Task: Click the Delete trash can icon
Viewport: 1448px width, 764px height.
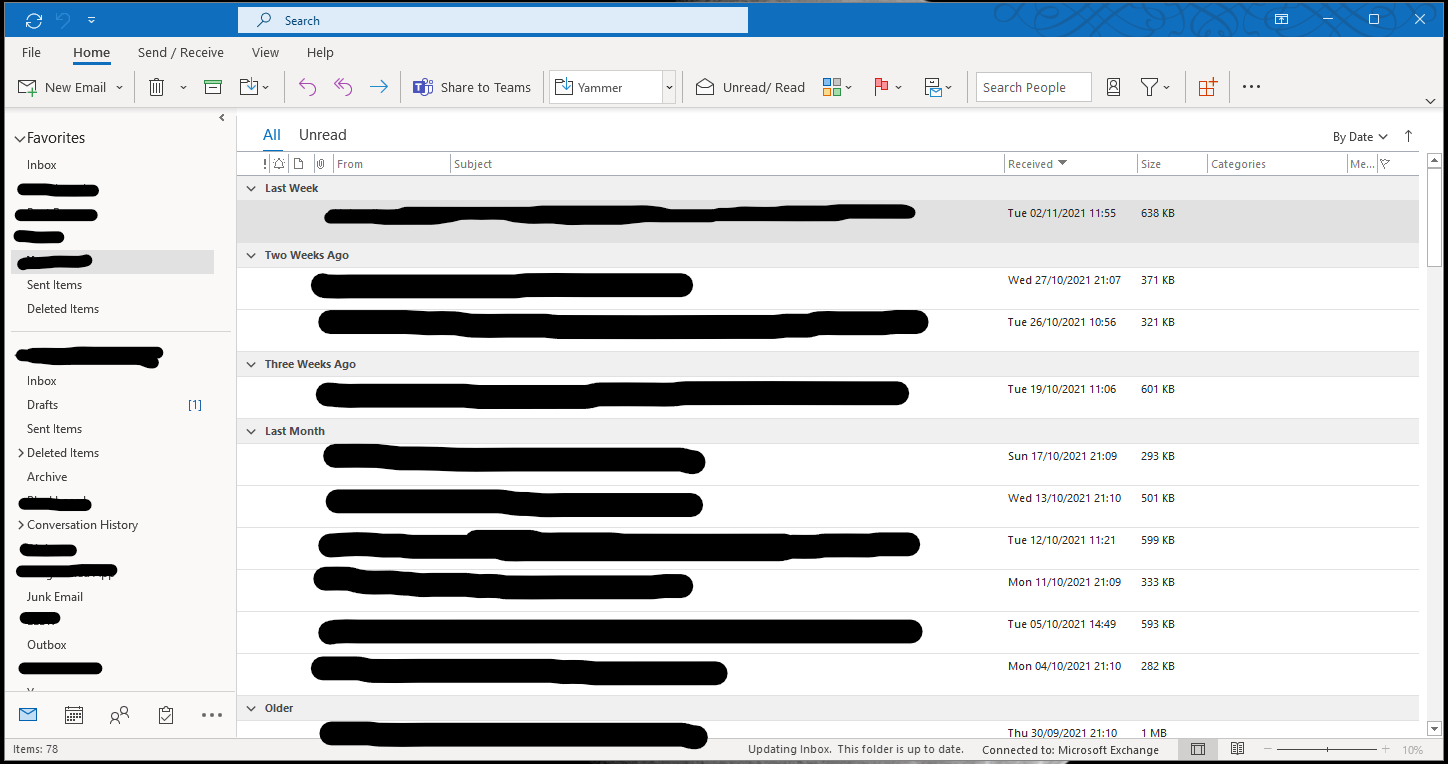Action: (156, 87)
